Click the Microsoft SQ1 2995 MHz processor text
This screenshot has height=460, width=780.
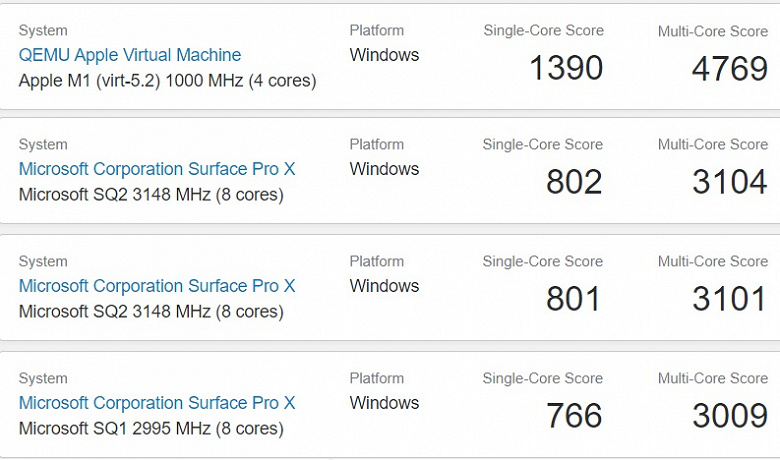(x=151, y=428)
